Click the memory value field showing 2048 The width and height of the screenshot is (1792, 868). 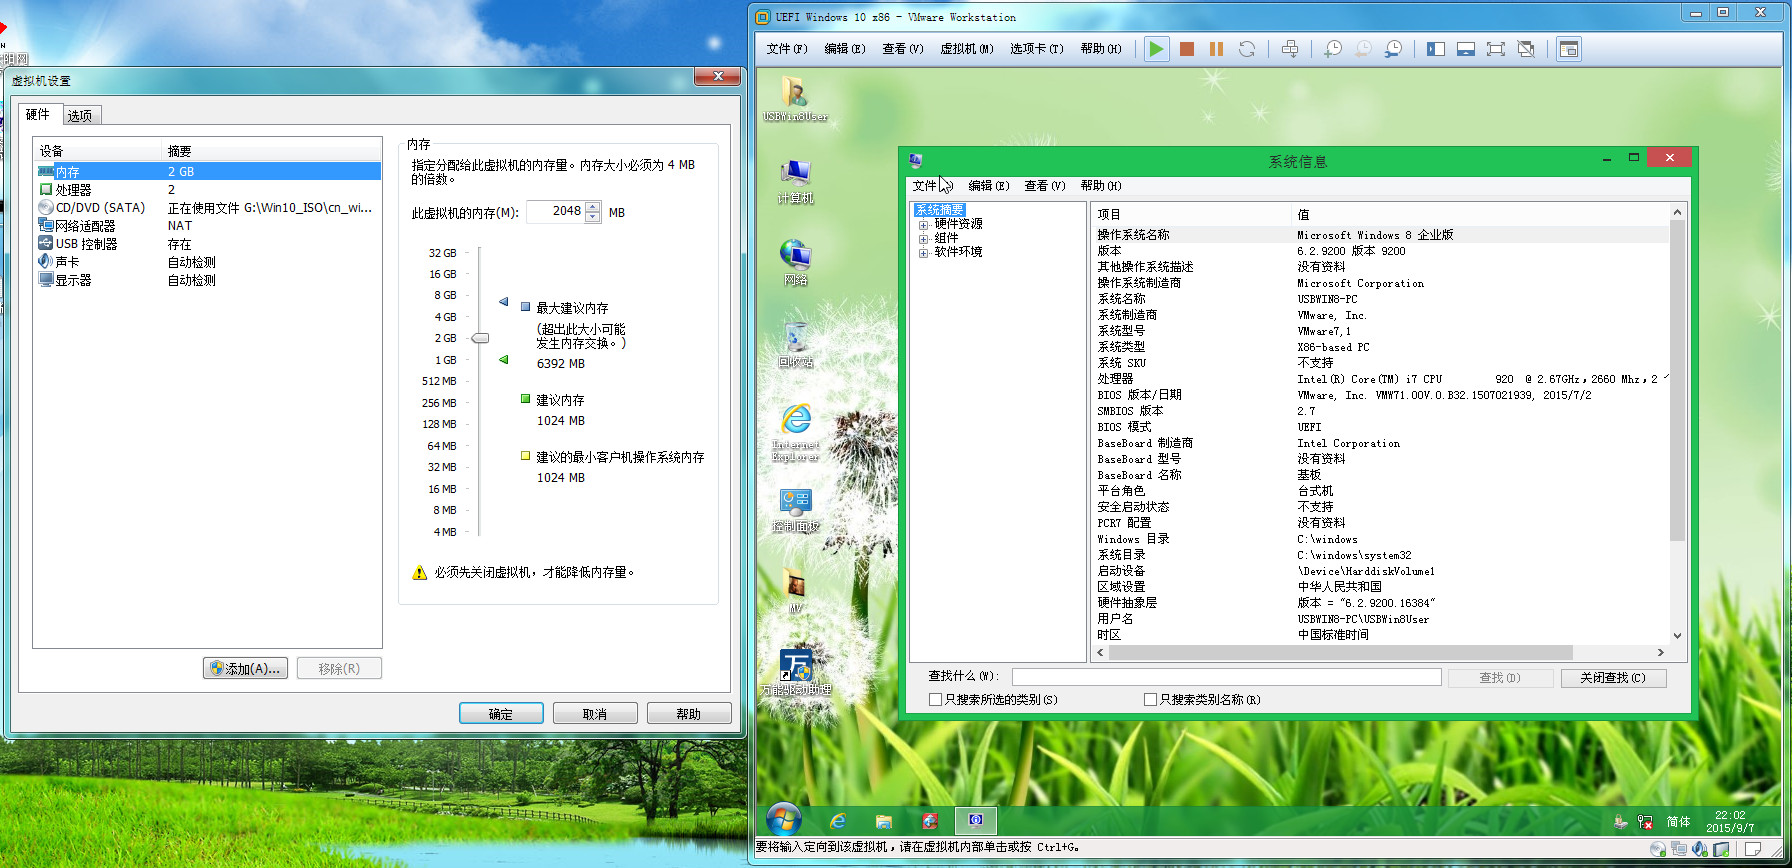556,211
